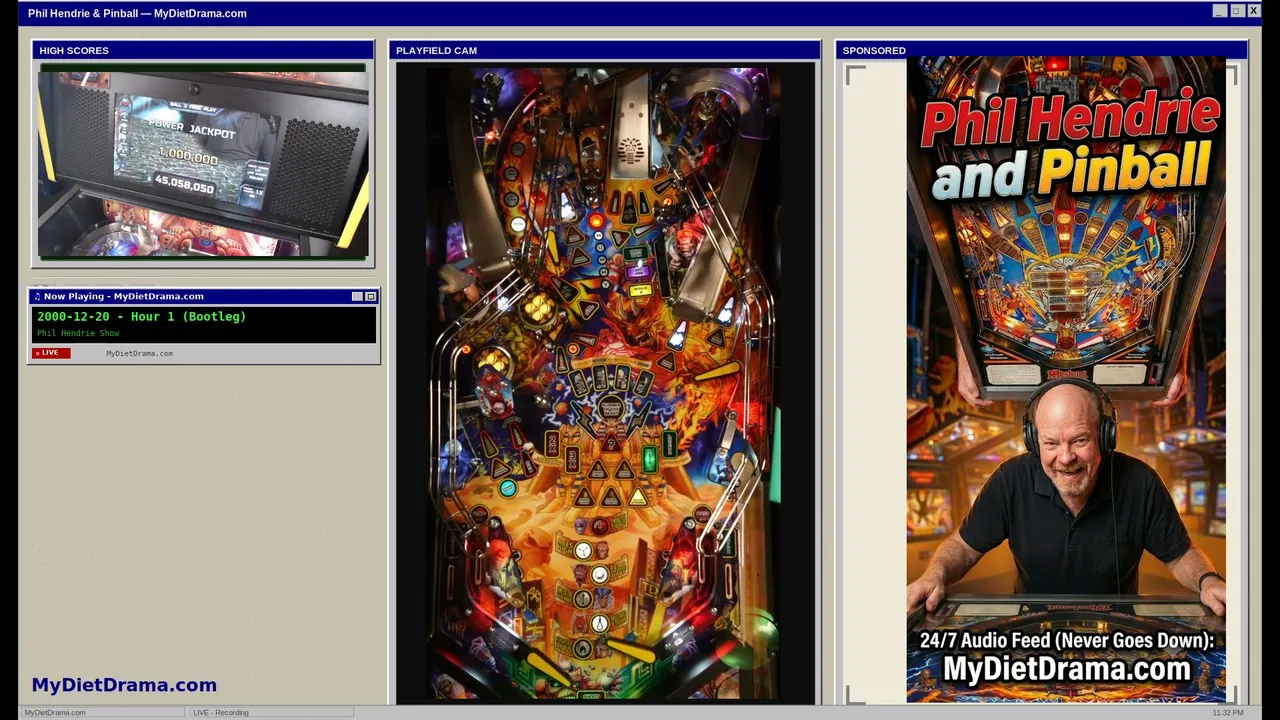Select the SPONSORED panel header

[1041, 50]
